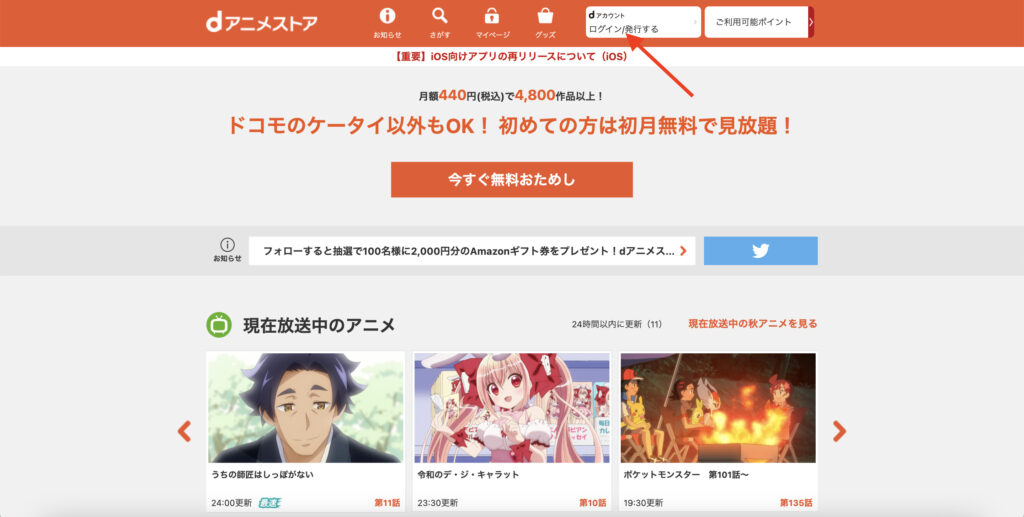Viewport: 1024px width, 517px height.
Task: Open the お知らせ info icon in header
Action: (x=387, y=16)
